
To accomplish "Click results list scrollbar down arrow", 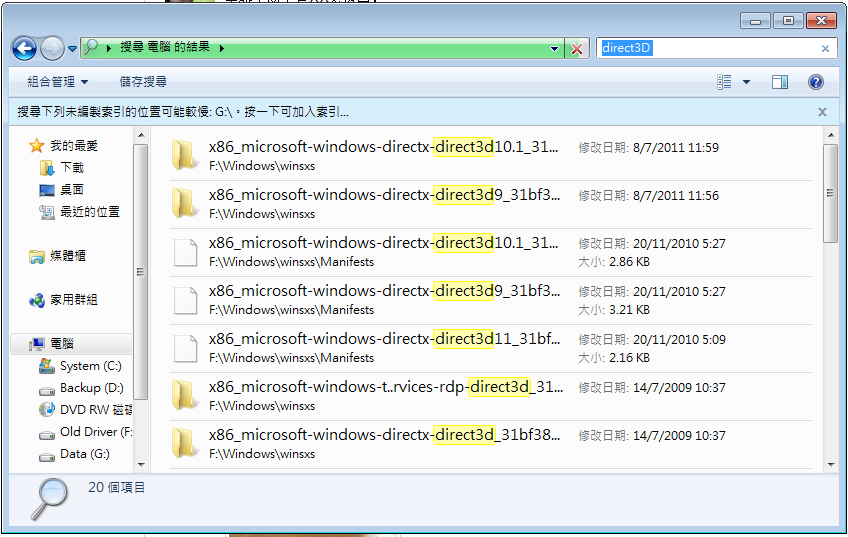I will [x=831, y=465].
